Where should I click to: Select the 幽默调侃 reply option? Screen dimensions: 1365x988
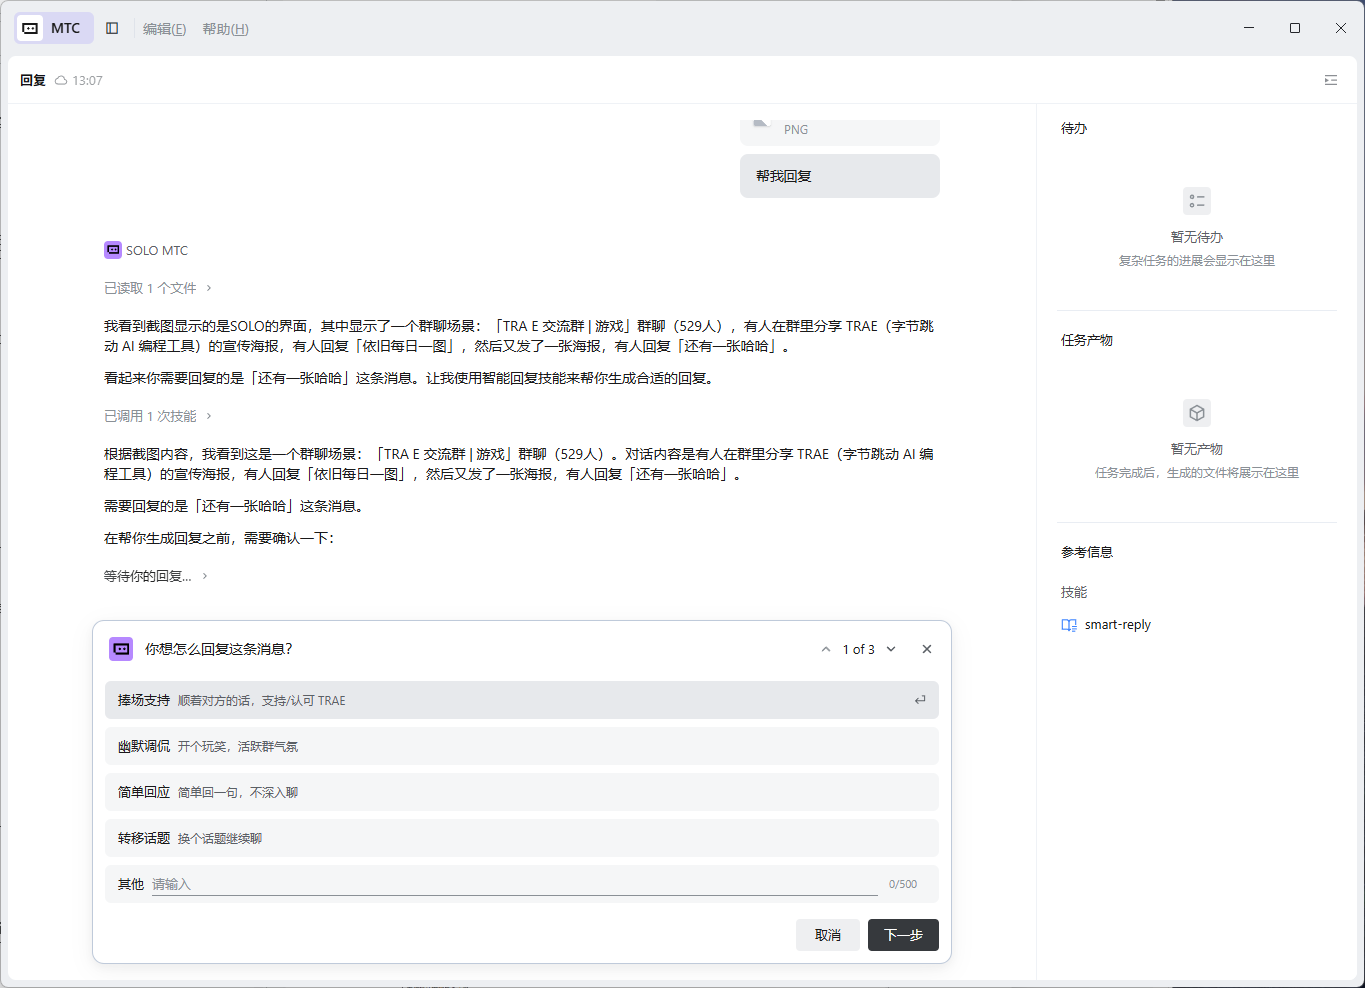pos(522,746)
